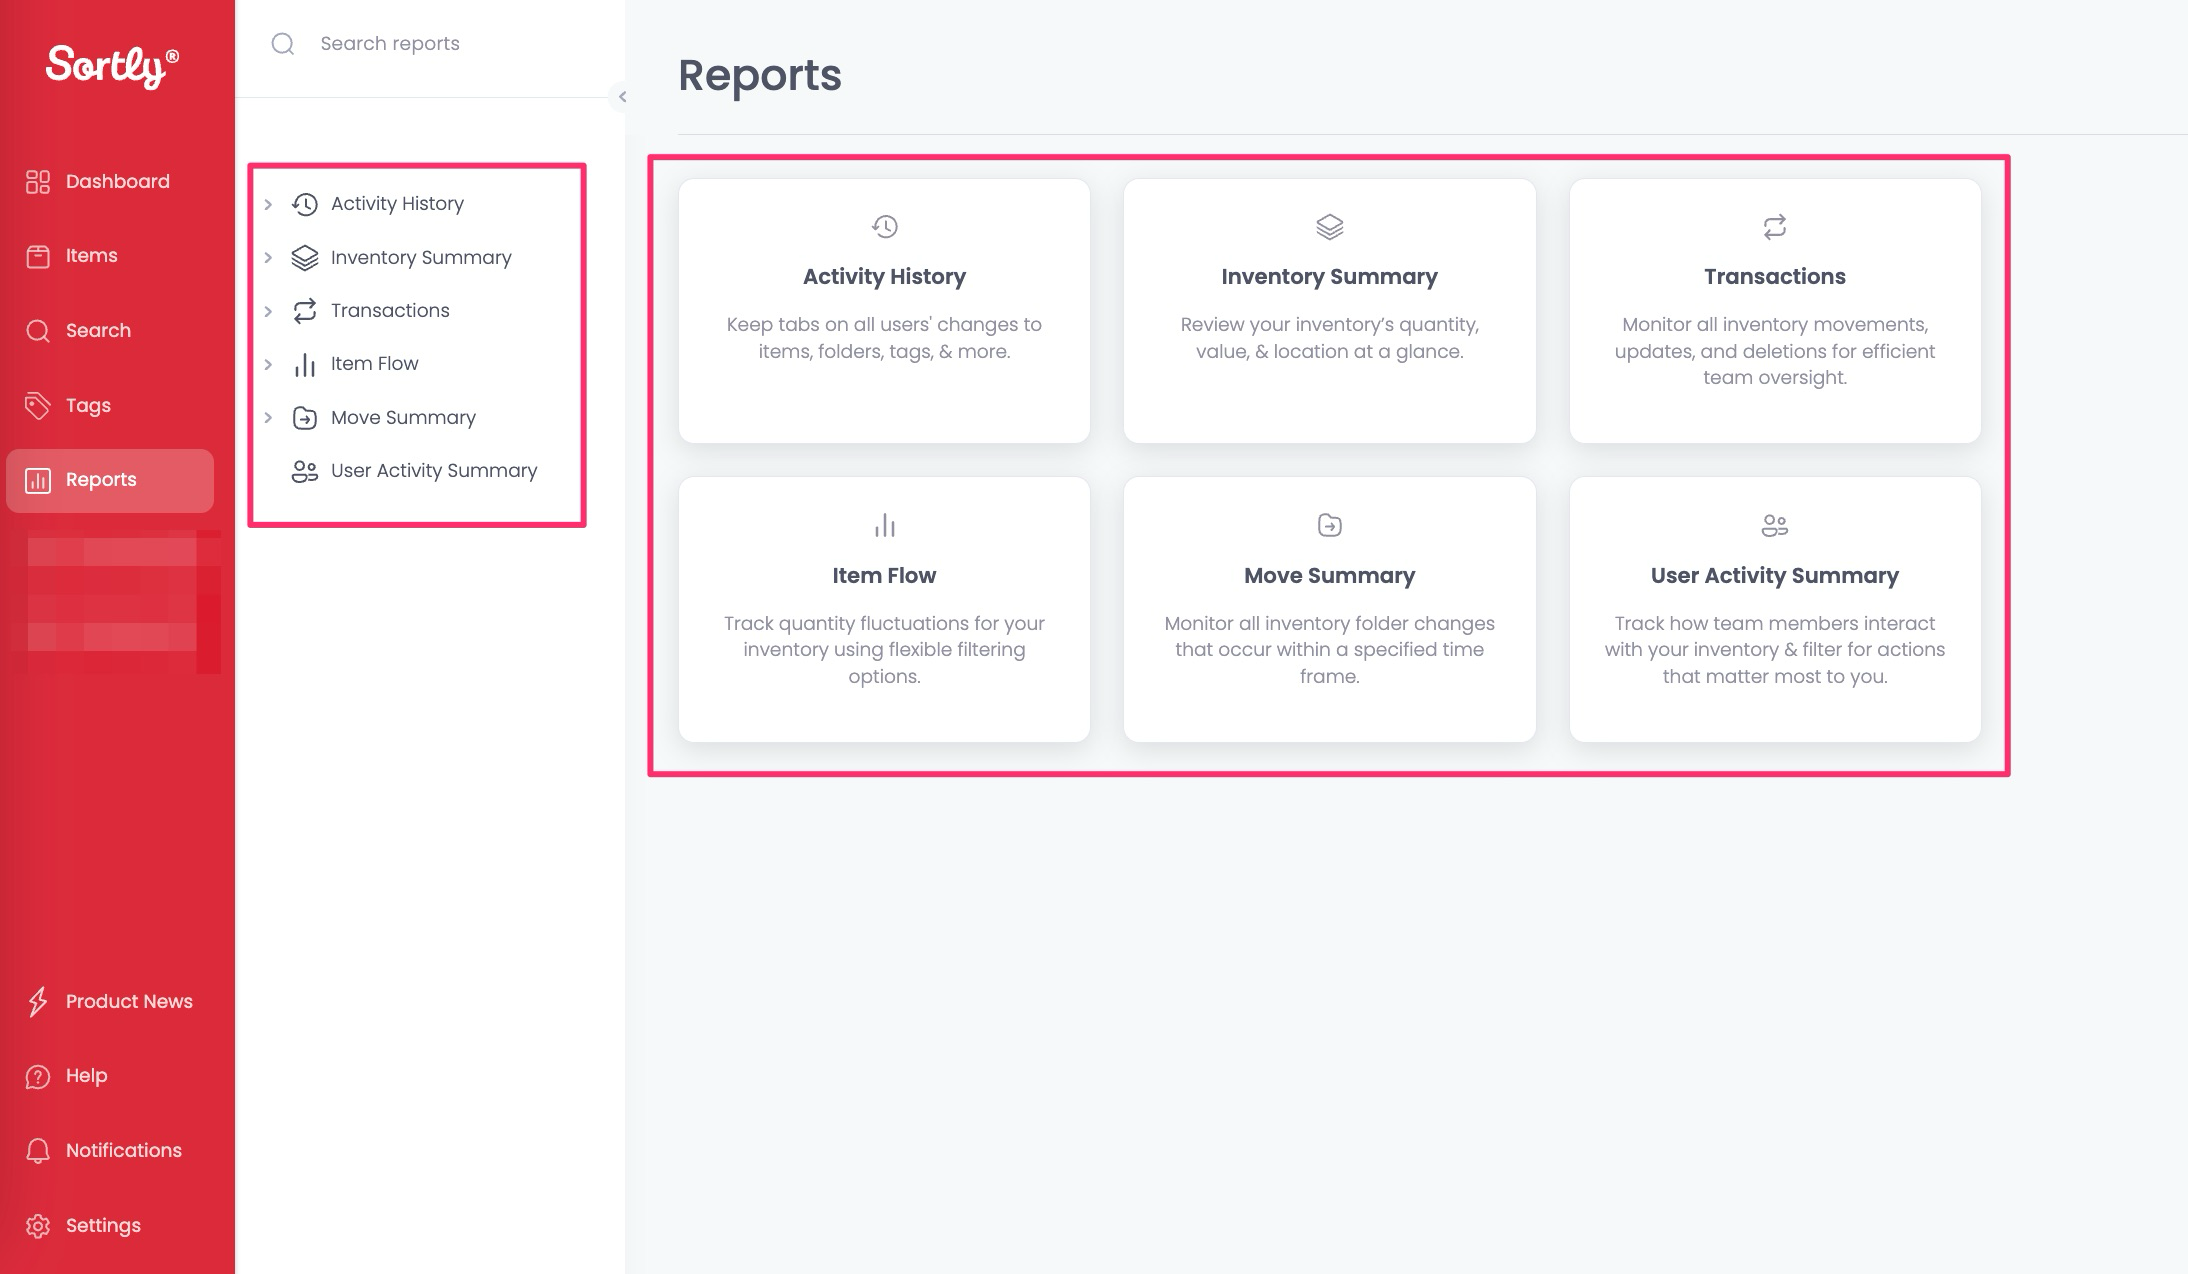
Task: Open Dashboard from the sidebar
Action: [117, 181]
